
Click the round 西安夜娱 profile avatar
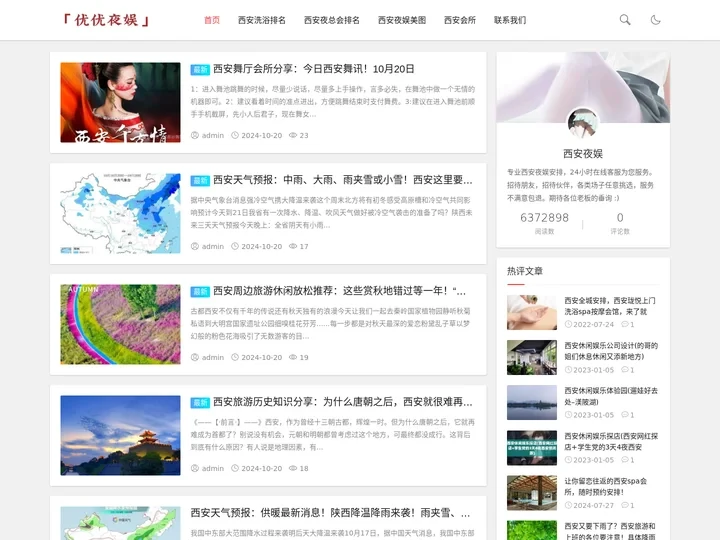583,123
